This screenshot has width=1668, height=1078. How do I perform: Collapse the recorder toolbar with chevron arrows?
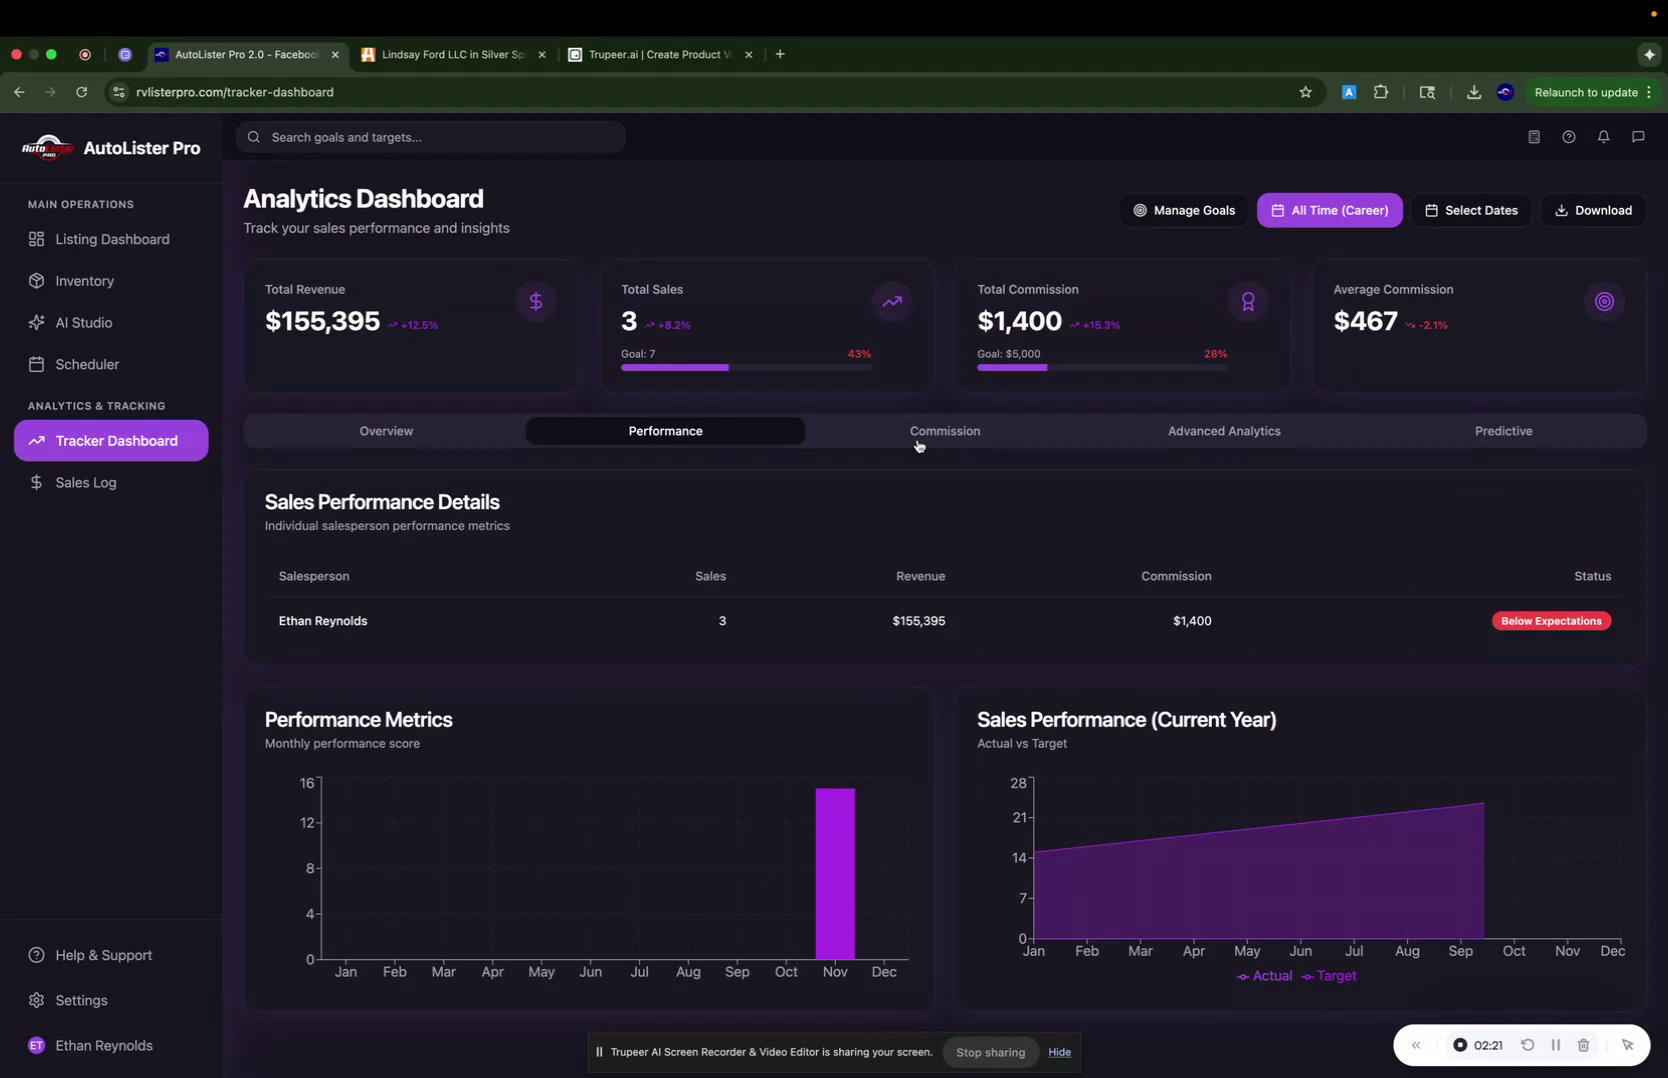1415,1045
